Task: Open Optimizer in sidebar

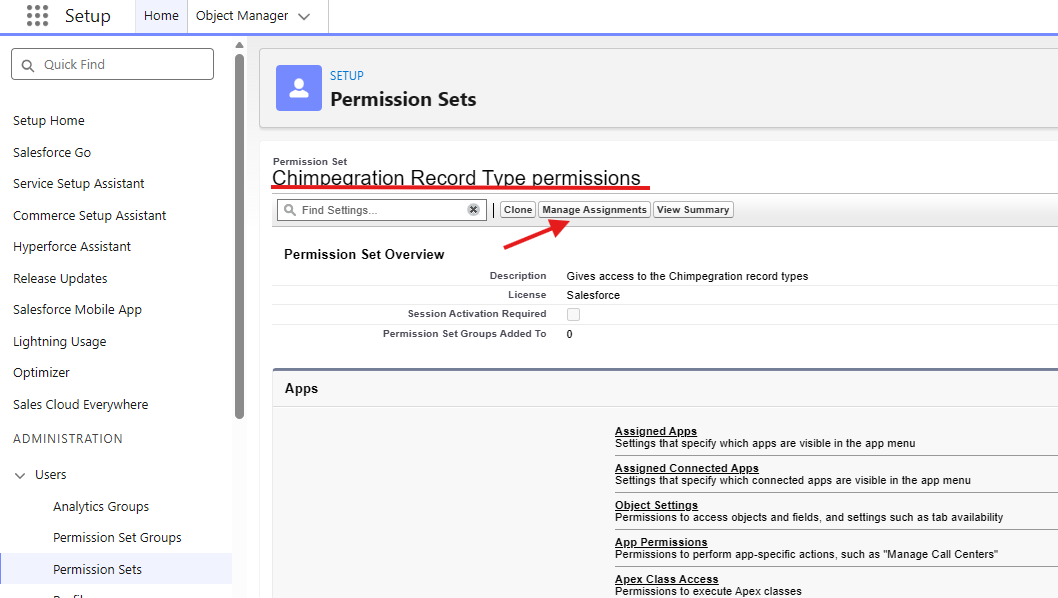Action: click(x=41, y=373)
